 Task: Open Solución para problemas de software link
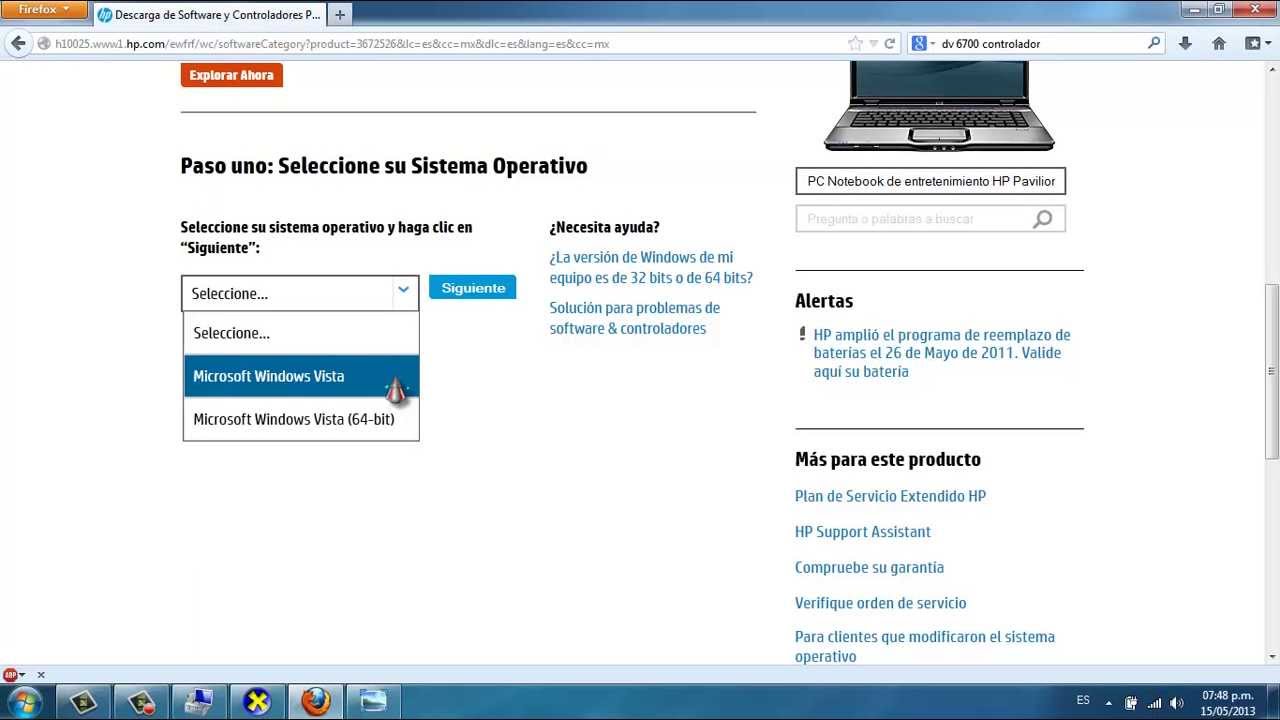(x=635, y=318)
